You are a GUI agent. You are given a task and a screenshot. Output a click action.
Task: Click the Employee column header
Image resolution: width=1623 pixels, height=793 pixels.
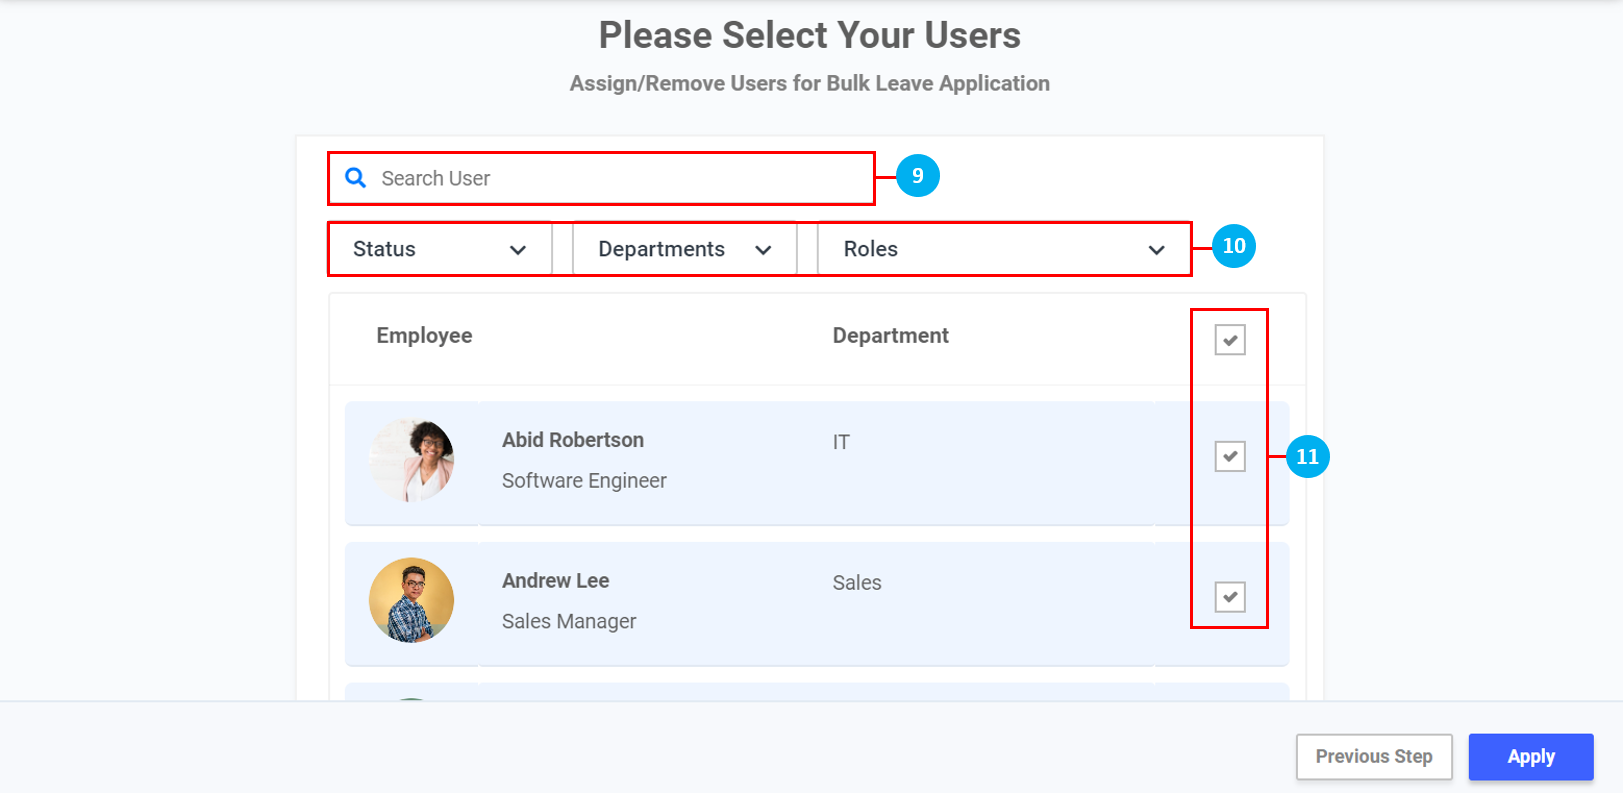click(424, 336)
